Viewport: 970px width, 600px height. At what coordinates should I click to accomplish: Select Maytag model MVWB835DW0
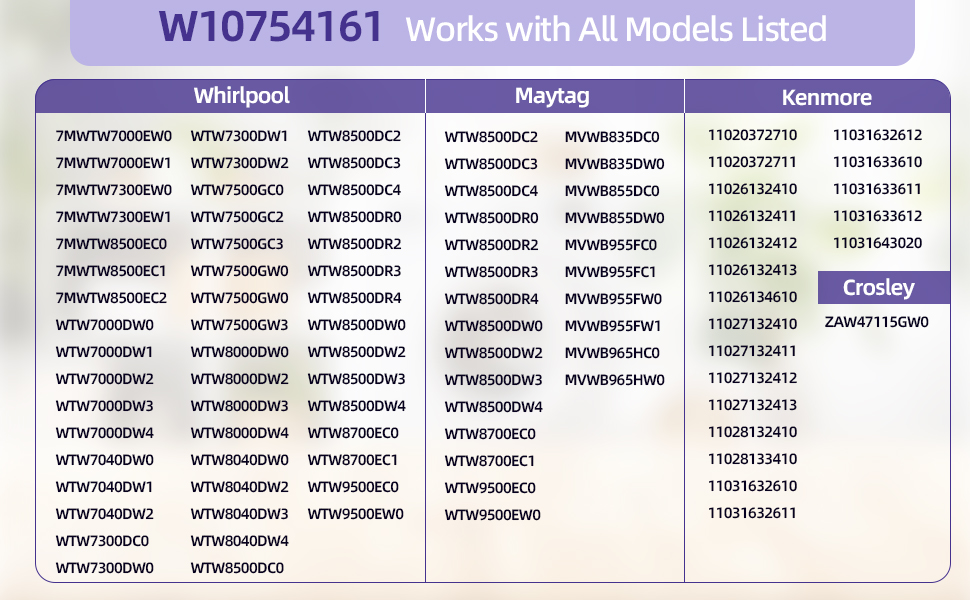tap(614, 164)
